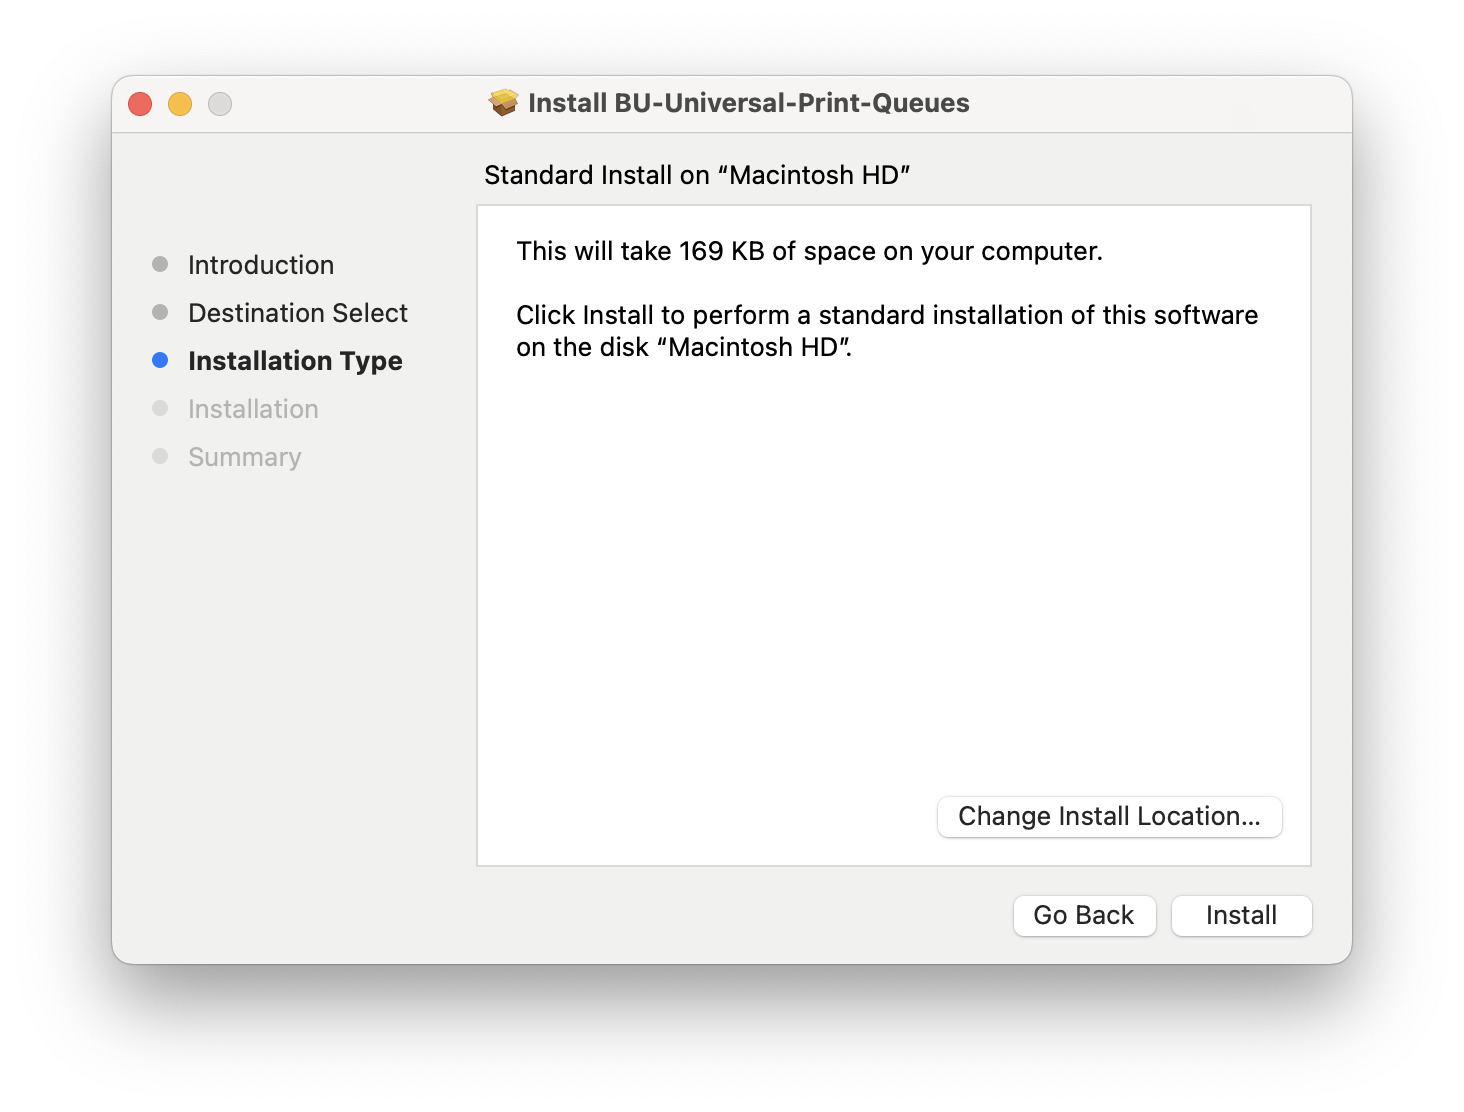Select the bold Installation Type label
Image resolution: width=1464 pixels, height=1112 pixels.
pos(295,360)
